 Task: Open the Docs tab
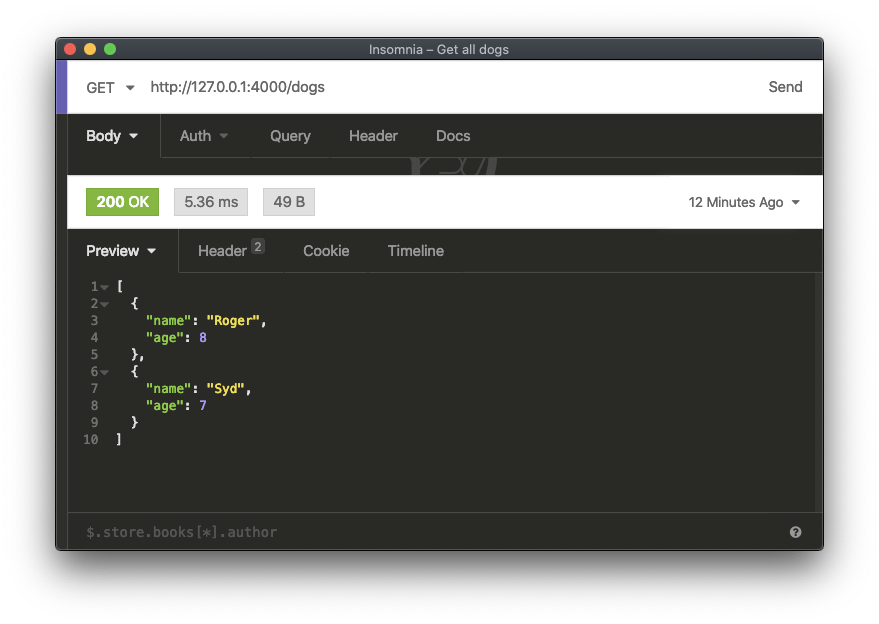(x=453, y=136)
